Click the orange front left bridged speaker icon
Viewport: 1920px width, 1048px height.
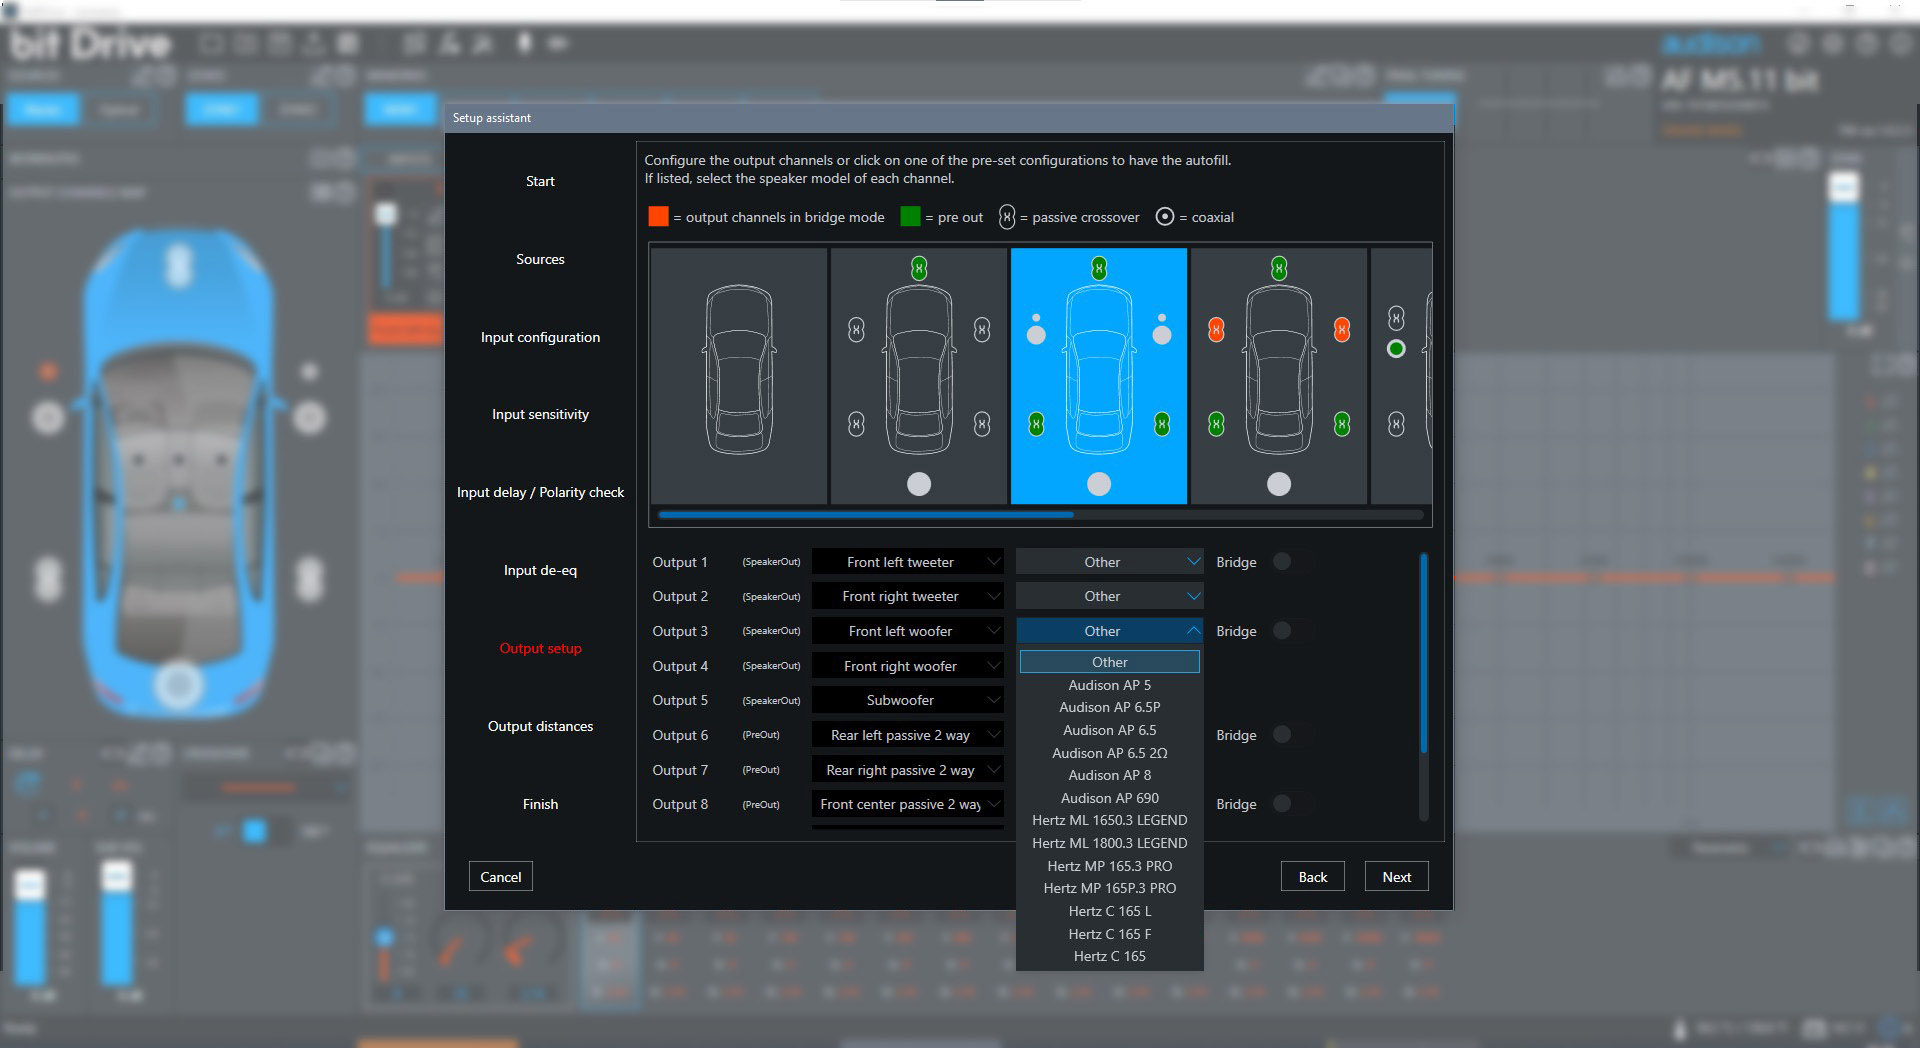pos(1216,329)
